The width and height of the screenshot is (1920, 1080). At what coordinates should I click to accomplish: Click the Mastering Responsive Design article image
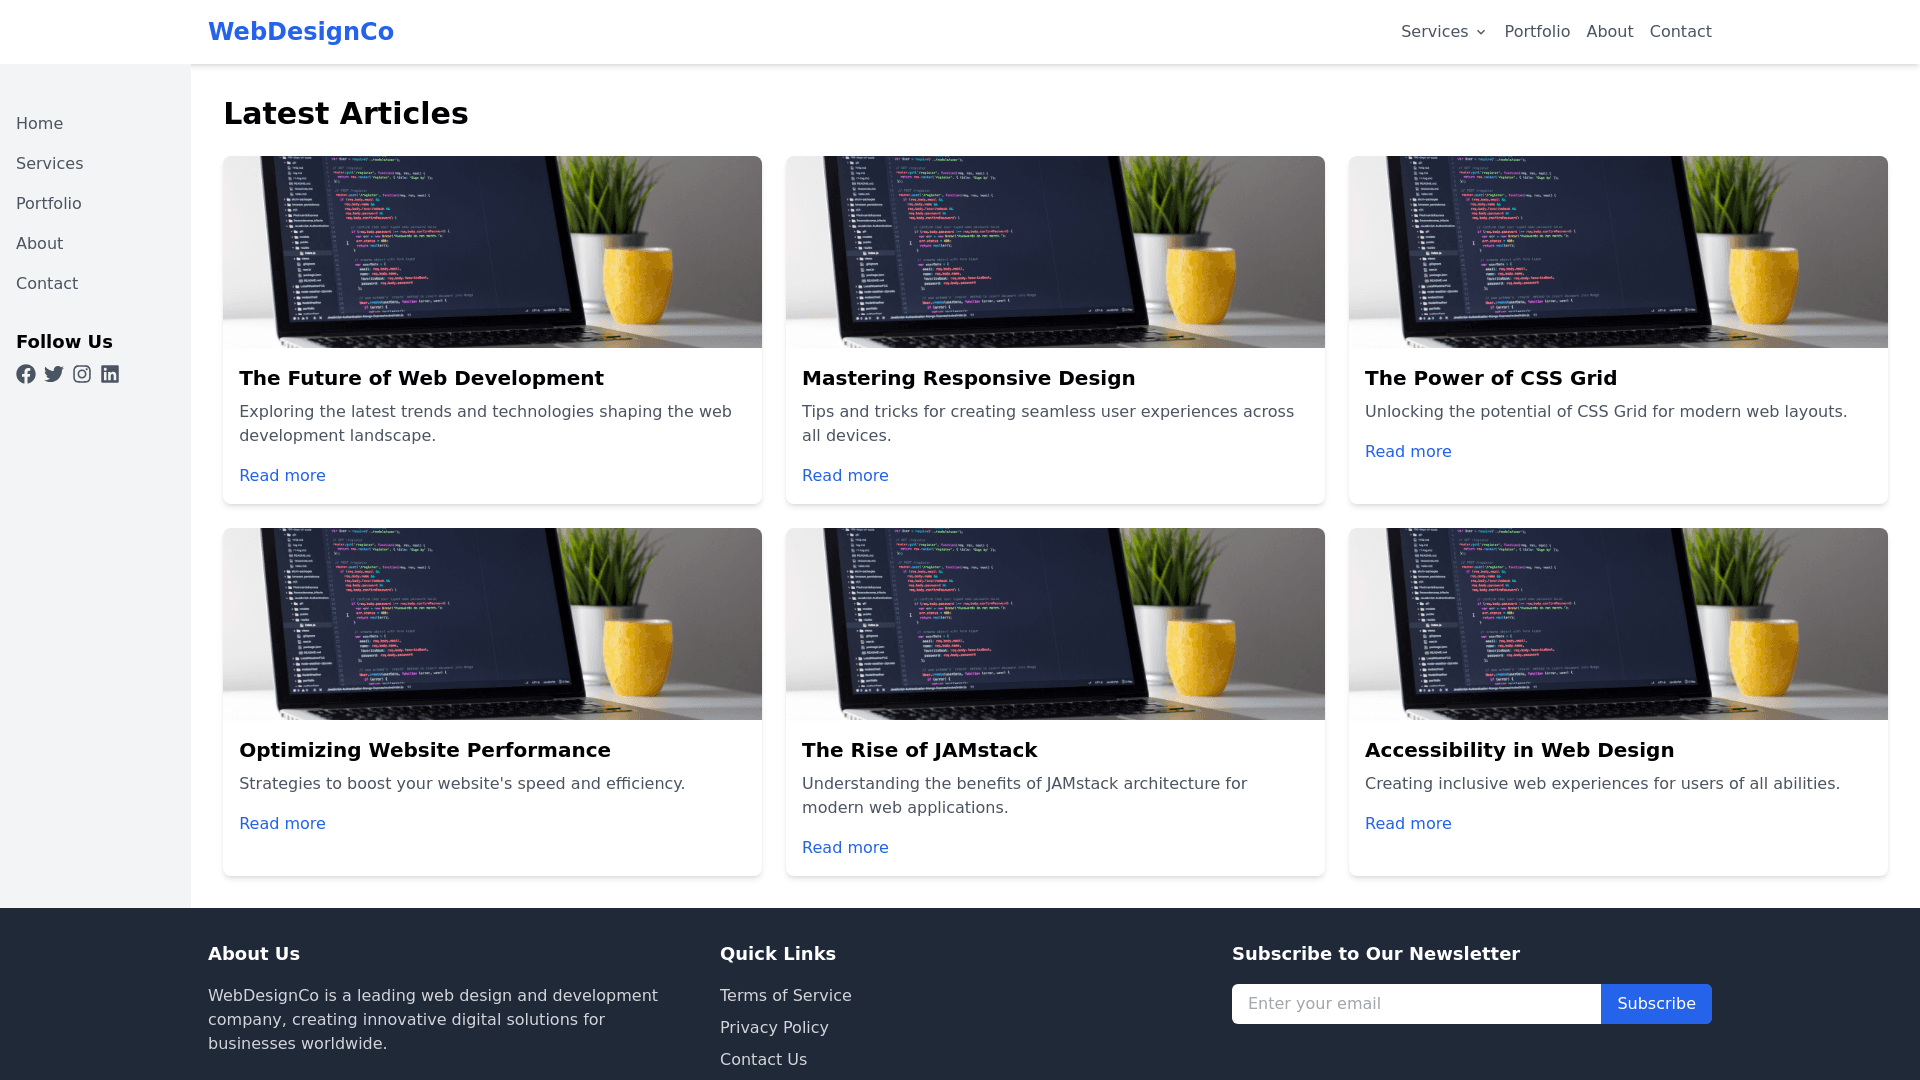tap(1055, 252)
